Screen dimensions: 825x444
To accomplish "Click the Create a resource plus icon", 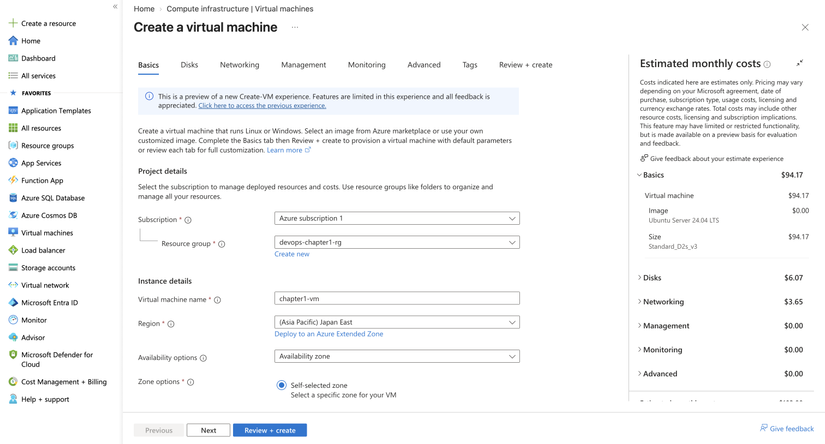I will pyautogui.click(x=13, y=23).
